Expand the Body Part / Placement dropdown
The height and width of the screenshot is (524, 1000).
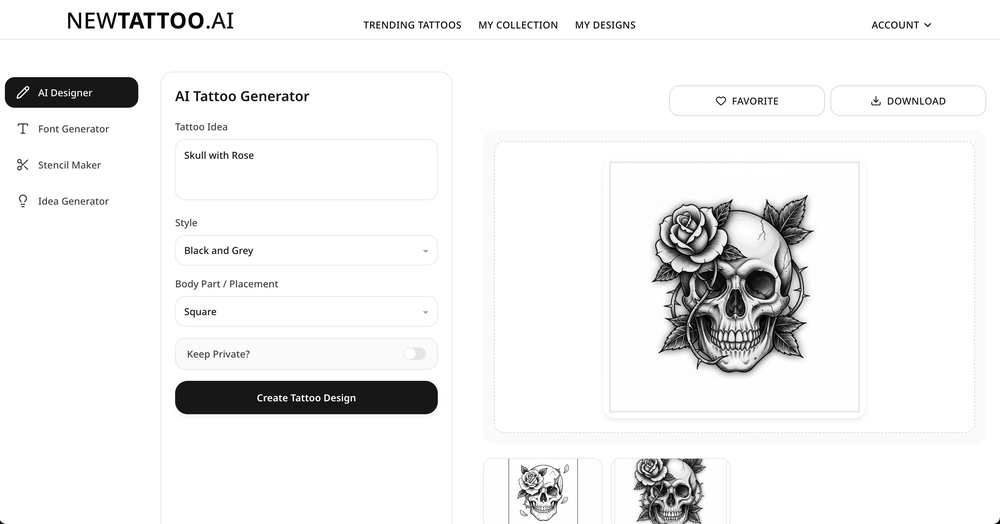(306, 312)
